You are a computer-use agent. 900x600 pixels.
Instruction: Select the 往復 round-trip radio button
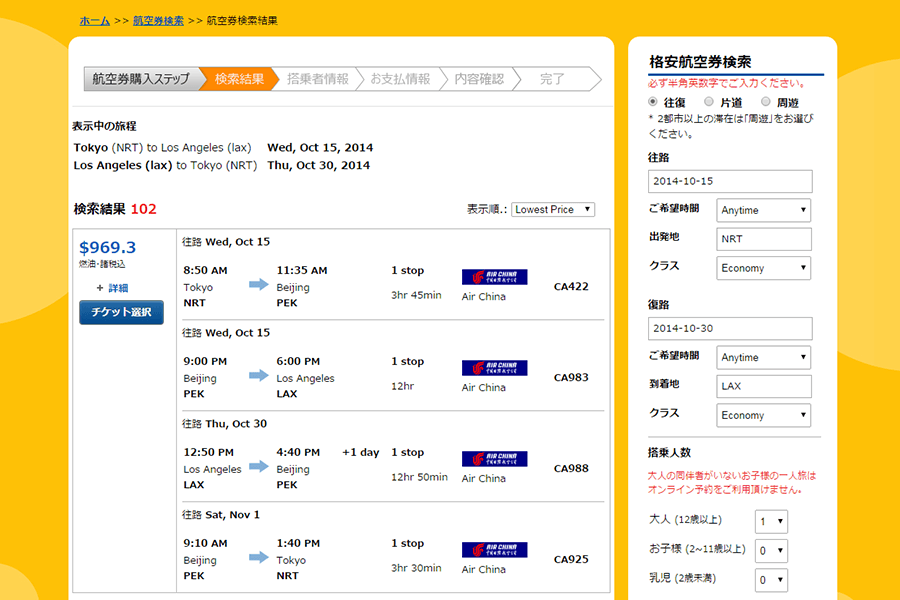click(x=653, y=102)
